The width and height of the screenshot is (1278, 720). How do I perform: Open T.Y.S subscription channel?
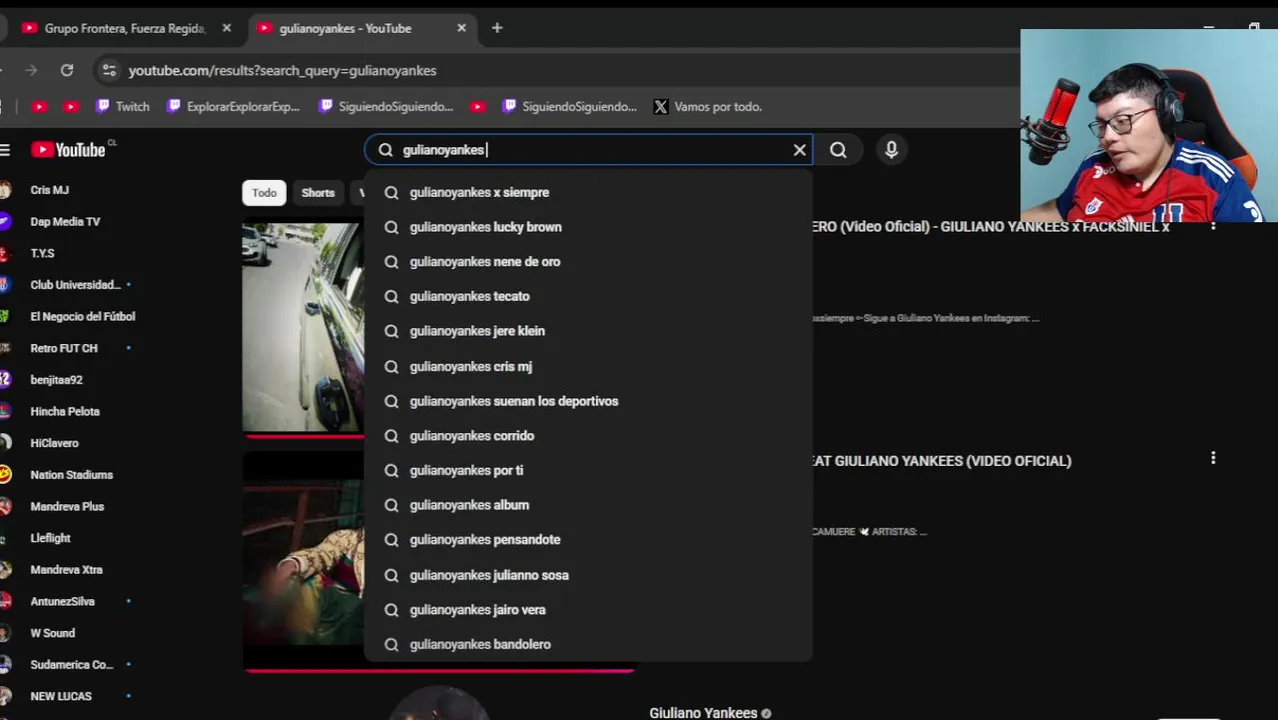pos(42,254)
